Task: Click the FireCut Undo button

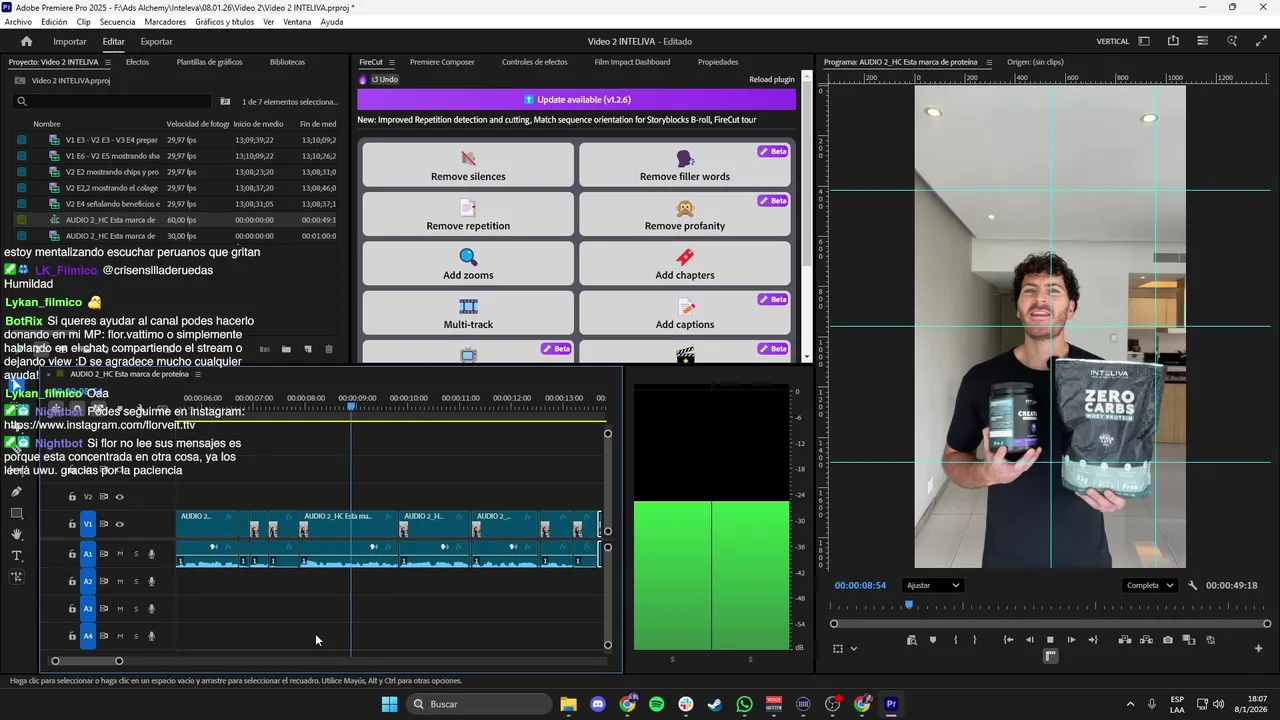Action: point(385,80)
